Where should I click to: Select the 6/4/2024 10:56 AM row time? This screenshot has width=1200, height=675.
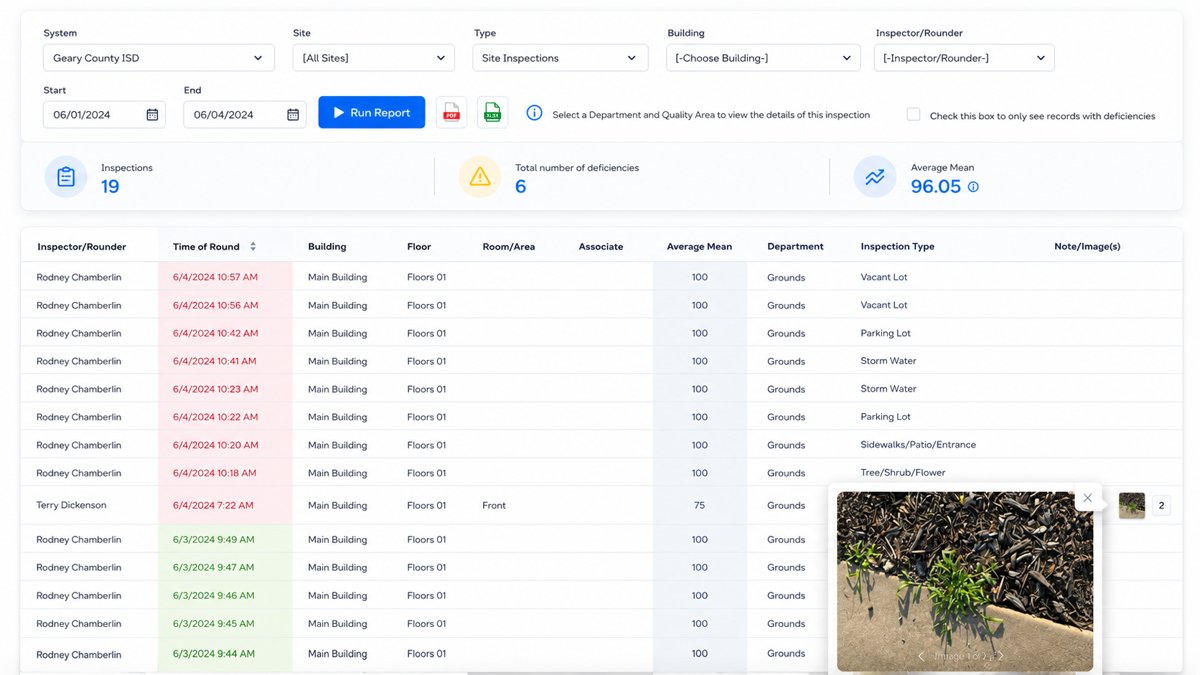click(x=215, y=305)
